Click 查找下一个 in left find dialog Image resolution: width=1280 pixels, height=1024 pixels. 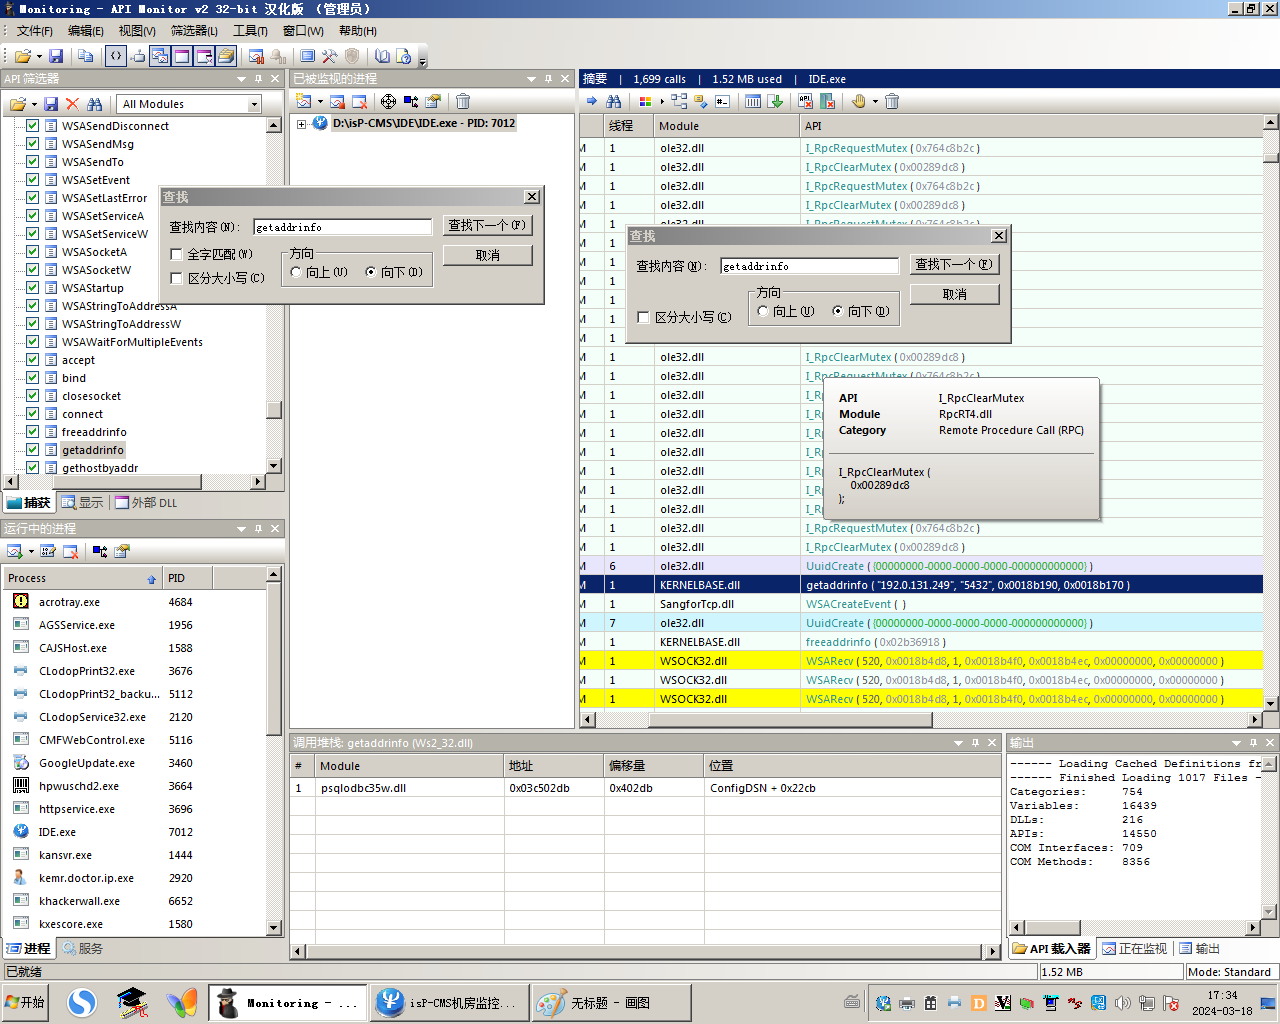pyautogui.click(x=487, y=225)
